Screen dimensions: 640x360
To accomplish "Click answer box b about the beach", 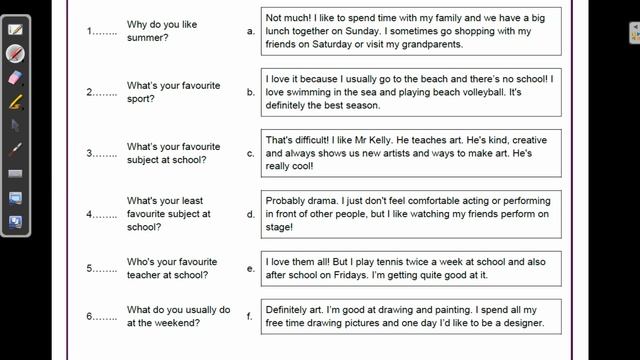I will [411, 92].
